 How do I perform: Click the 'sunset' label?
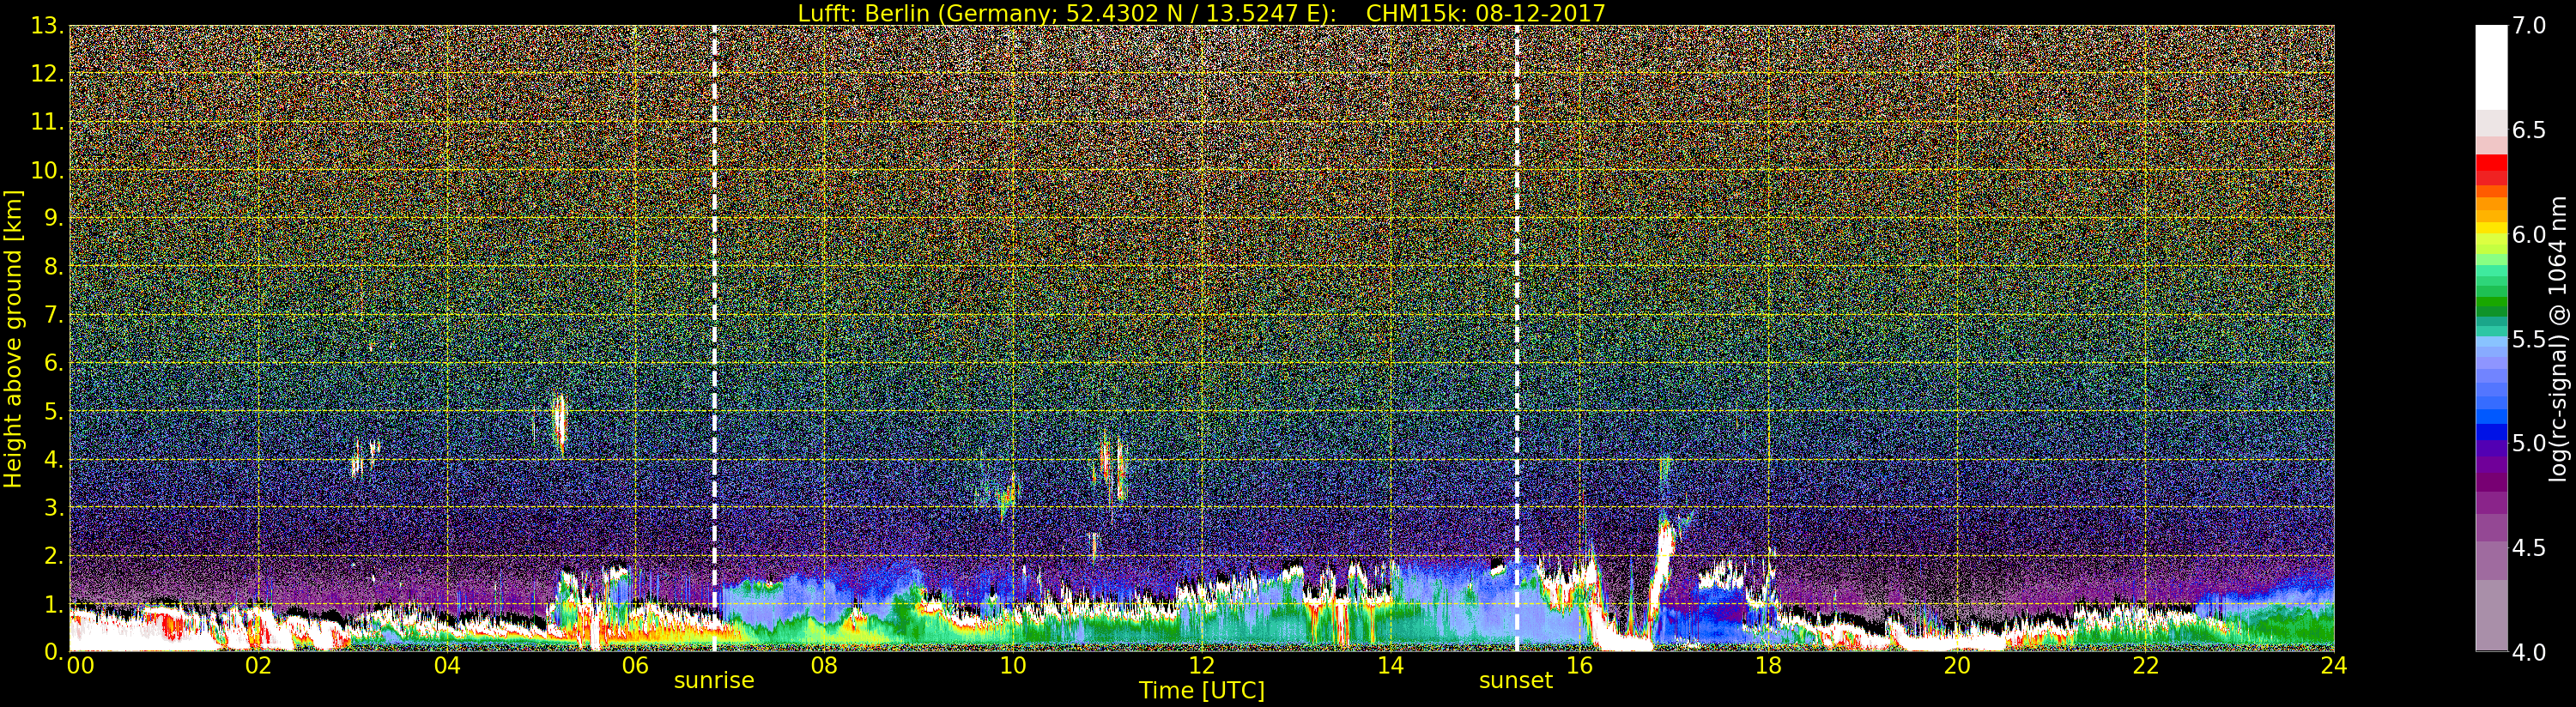pyautogui.click(x=1516, y=681)
